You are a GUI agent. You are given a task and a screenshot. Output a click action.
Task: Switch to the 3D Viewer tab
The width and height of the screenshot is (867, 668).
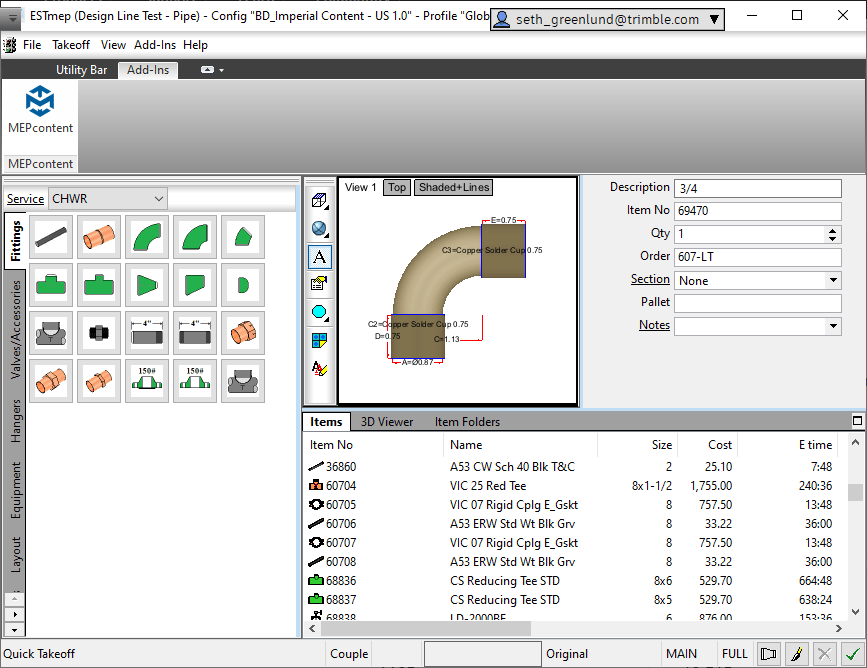(387, 422)
